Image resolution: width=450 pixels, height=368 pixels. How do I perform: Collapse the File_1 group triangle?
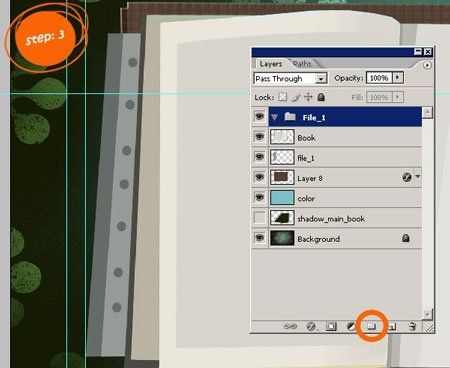(x=275, y=117)
